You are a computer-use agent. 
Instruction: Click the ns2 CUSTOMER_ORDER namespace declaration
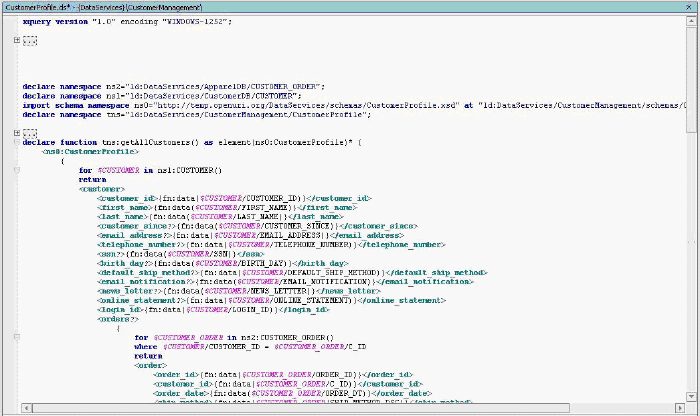[174, 87]
